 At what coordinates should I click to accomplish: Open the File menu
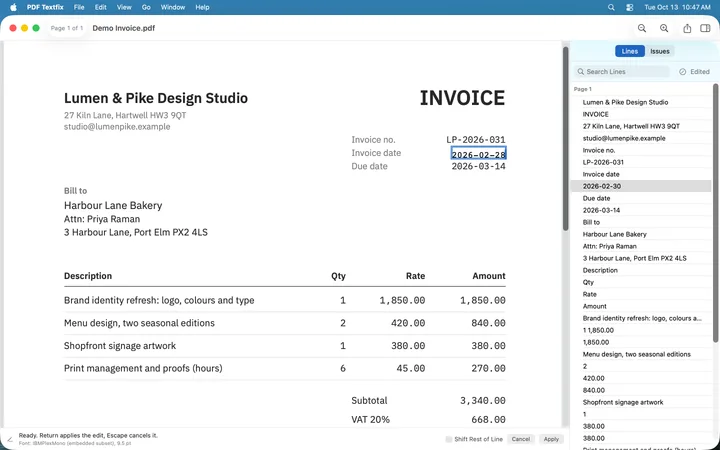coord(79,7)
